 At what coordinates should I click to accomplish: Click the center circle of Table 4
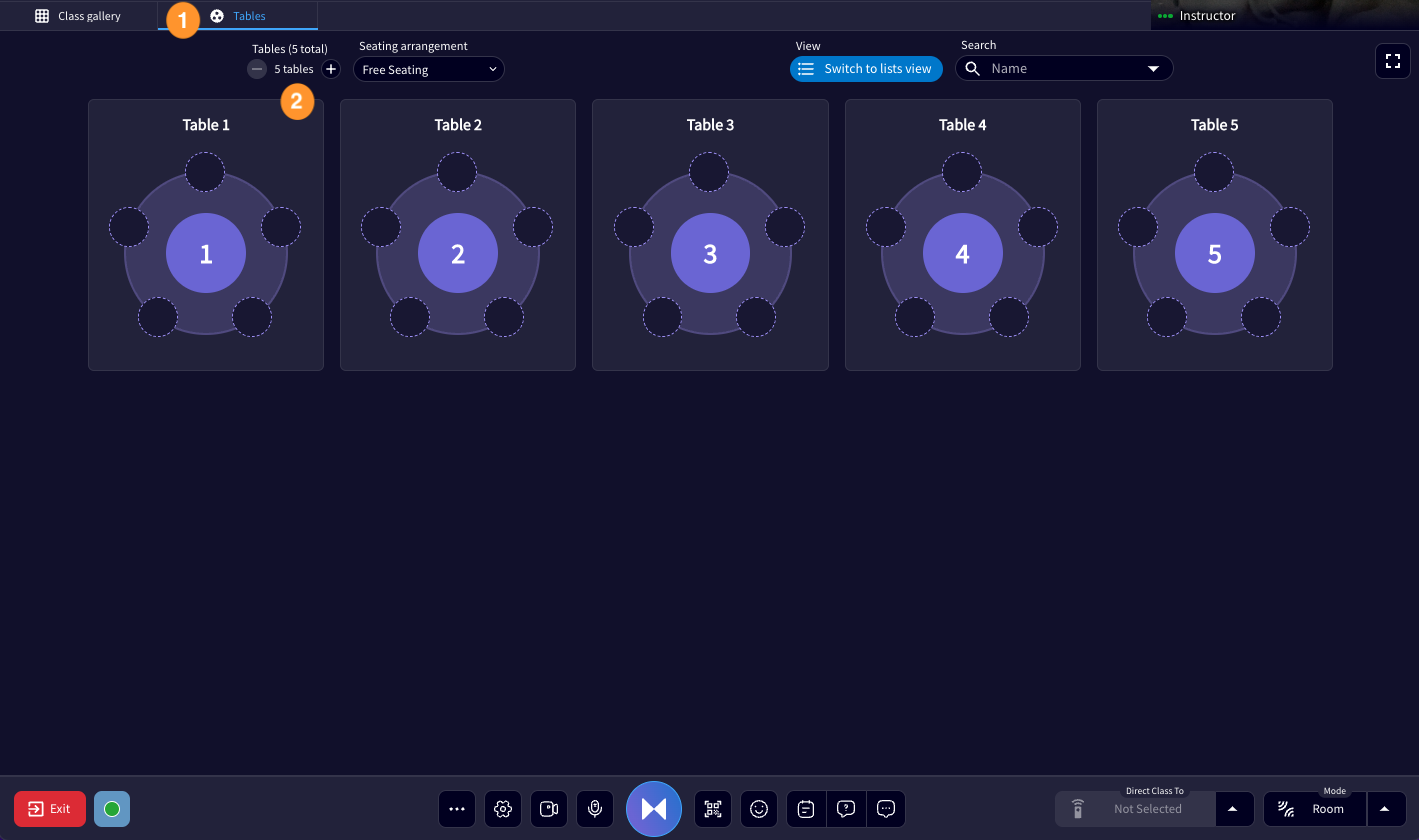[962, 254]
